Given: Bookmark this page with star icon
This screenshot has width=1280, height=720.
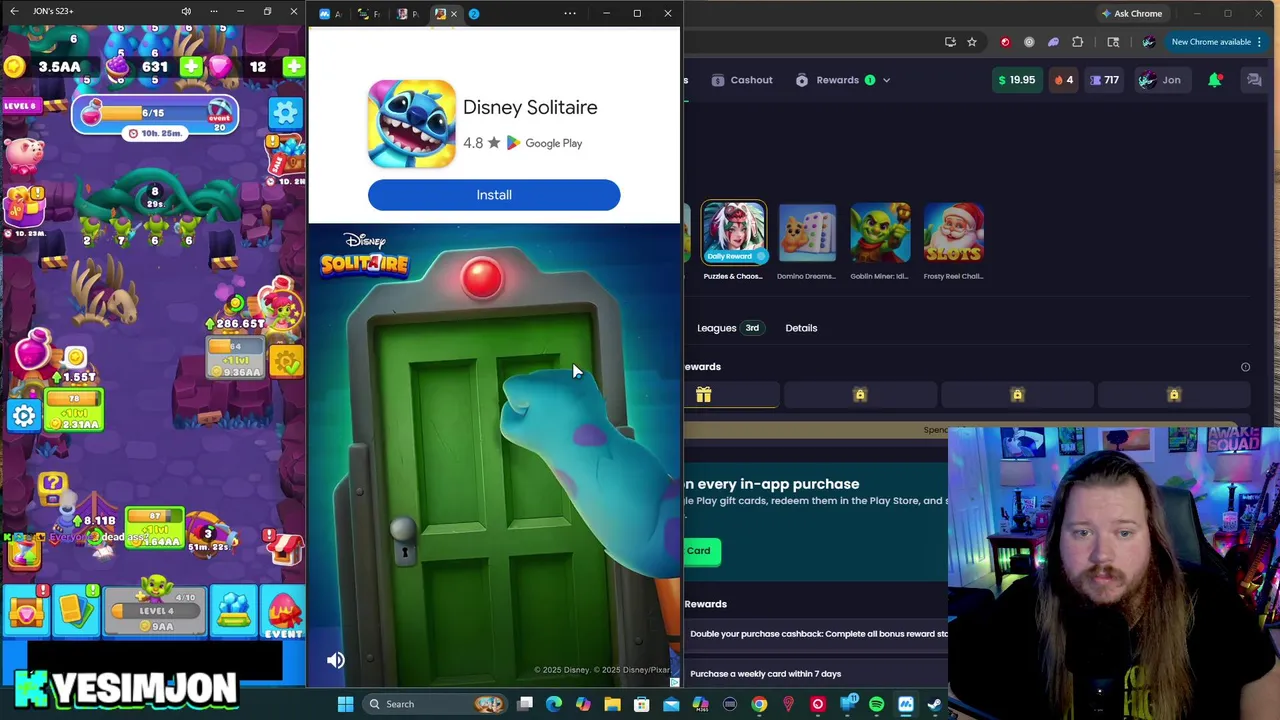Looking at the screenshot, I should 971,42.
